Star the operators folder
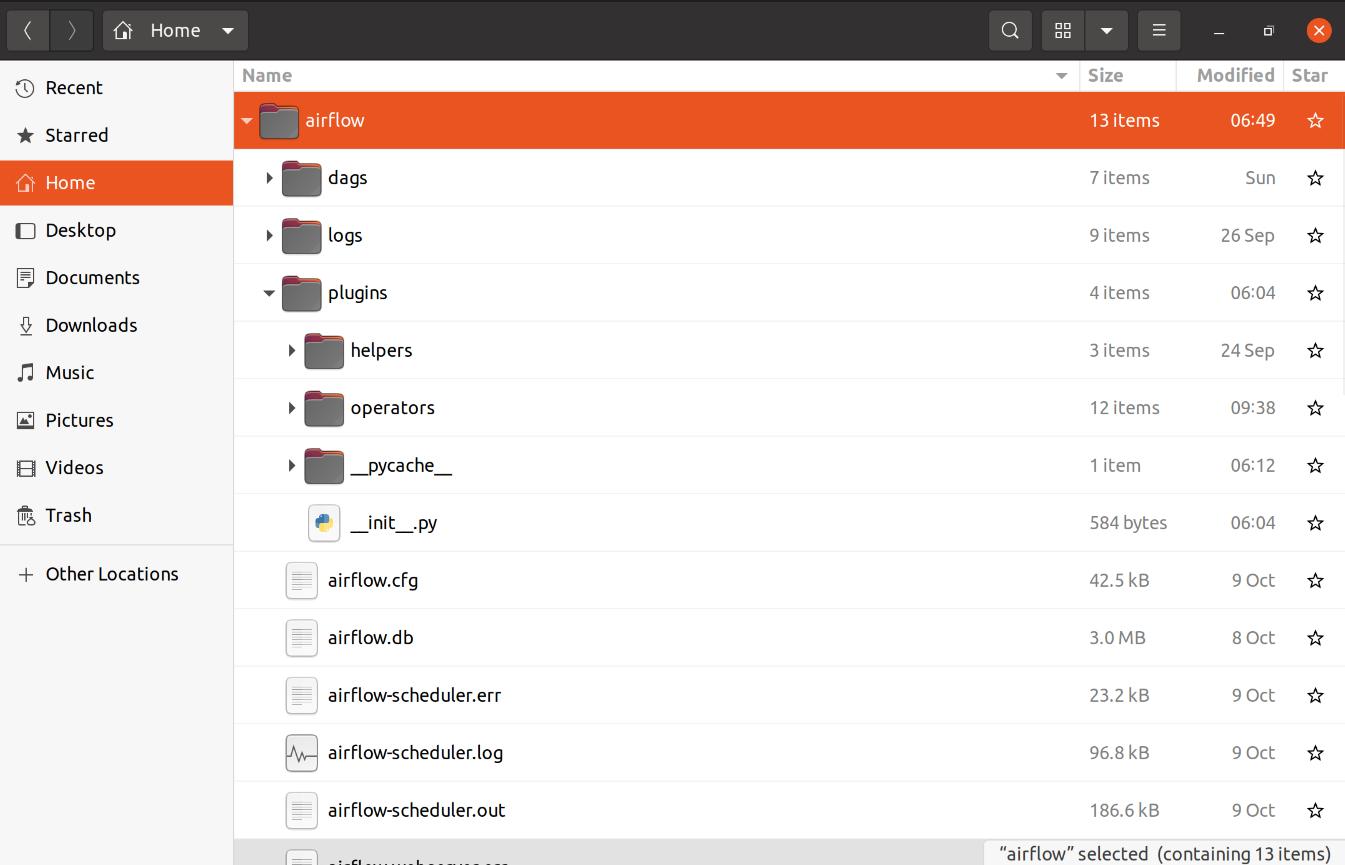Image resolution: width=1345 pixels, height=865 pixels. (x=1315, y=408)
